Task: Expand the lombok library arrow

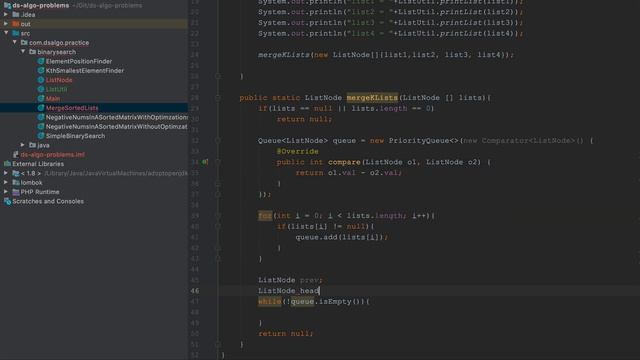Action: coord(6,182)
